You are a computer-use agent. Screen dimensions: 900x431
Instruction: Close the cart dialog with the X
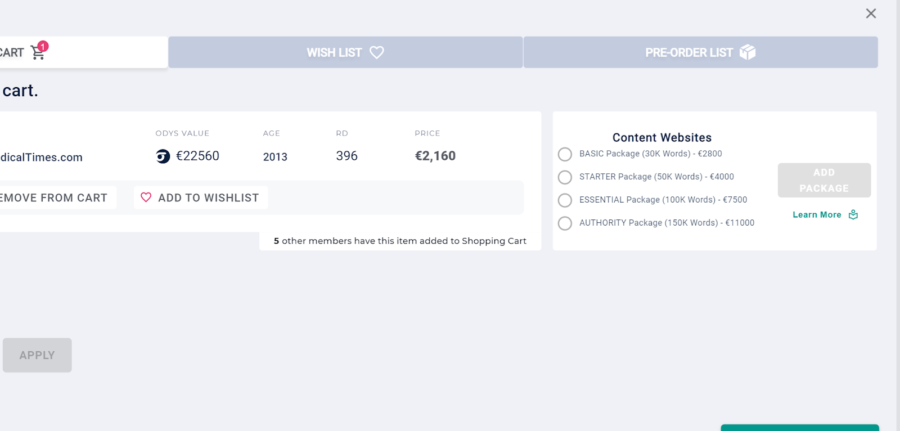pyautogui.click(x=871, y=14)
